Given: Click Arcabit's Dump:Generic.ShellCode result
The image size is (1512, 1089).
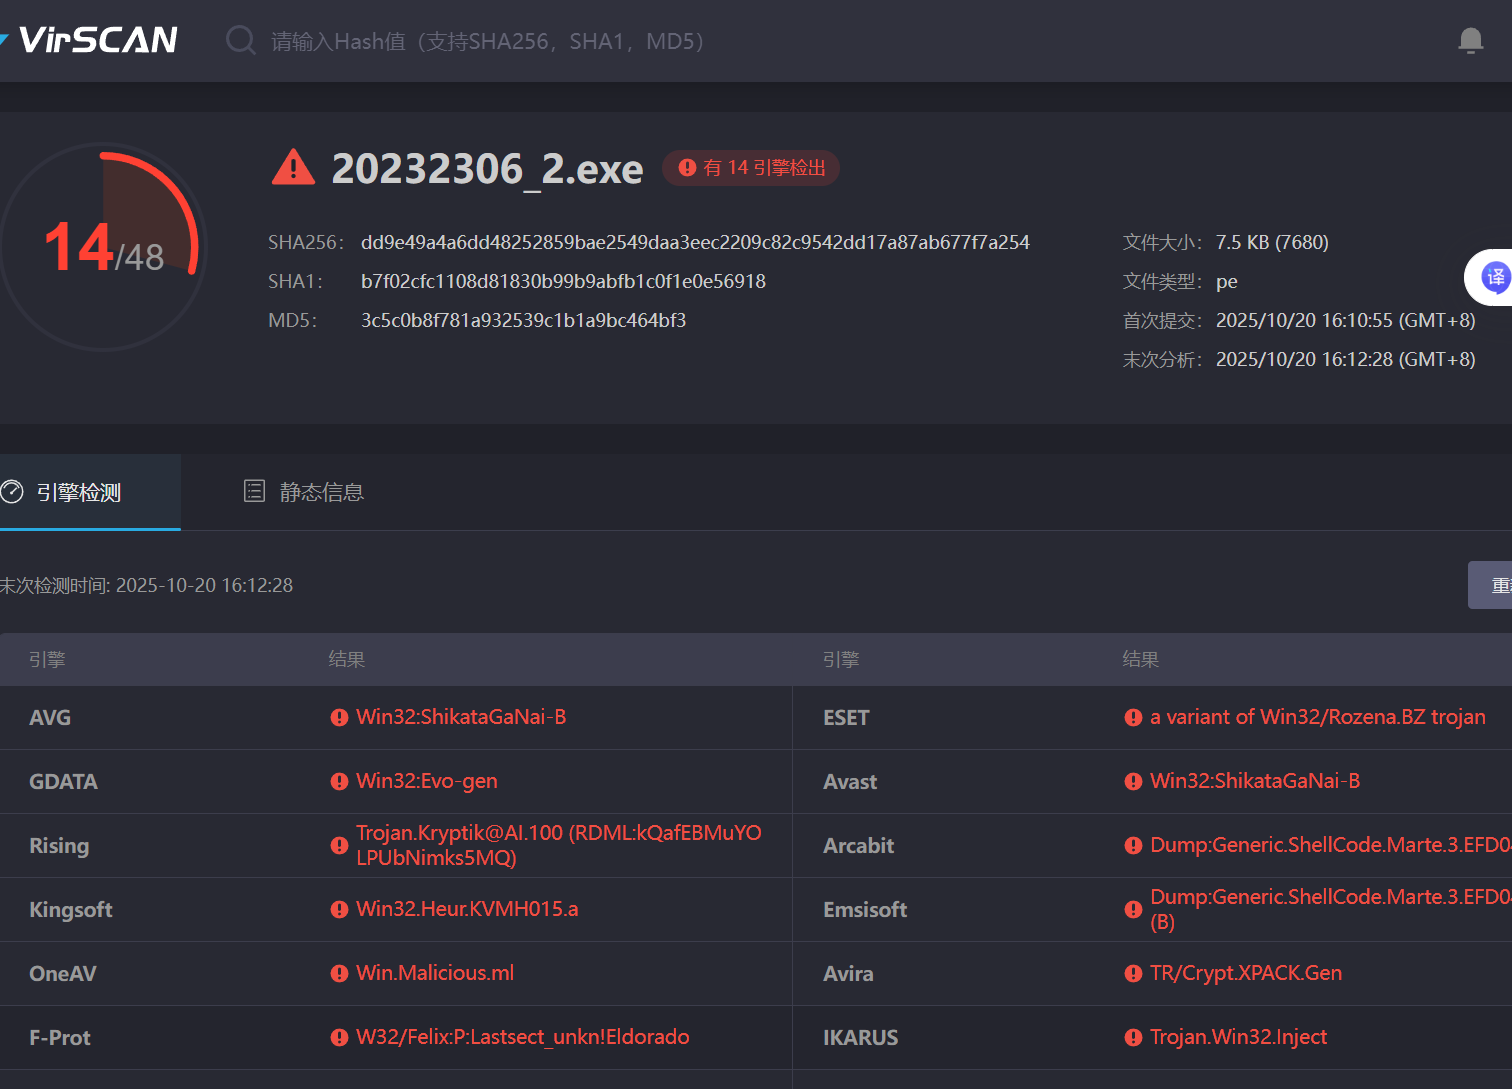Looking at the screenshot, I should pos(1331,845).
